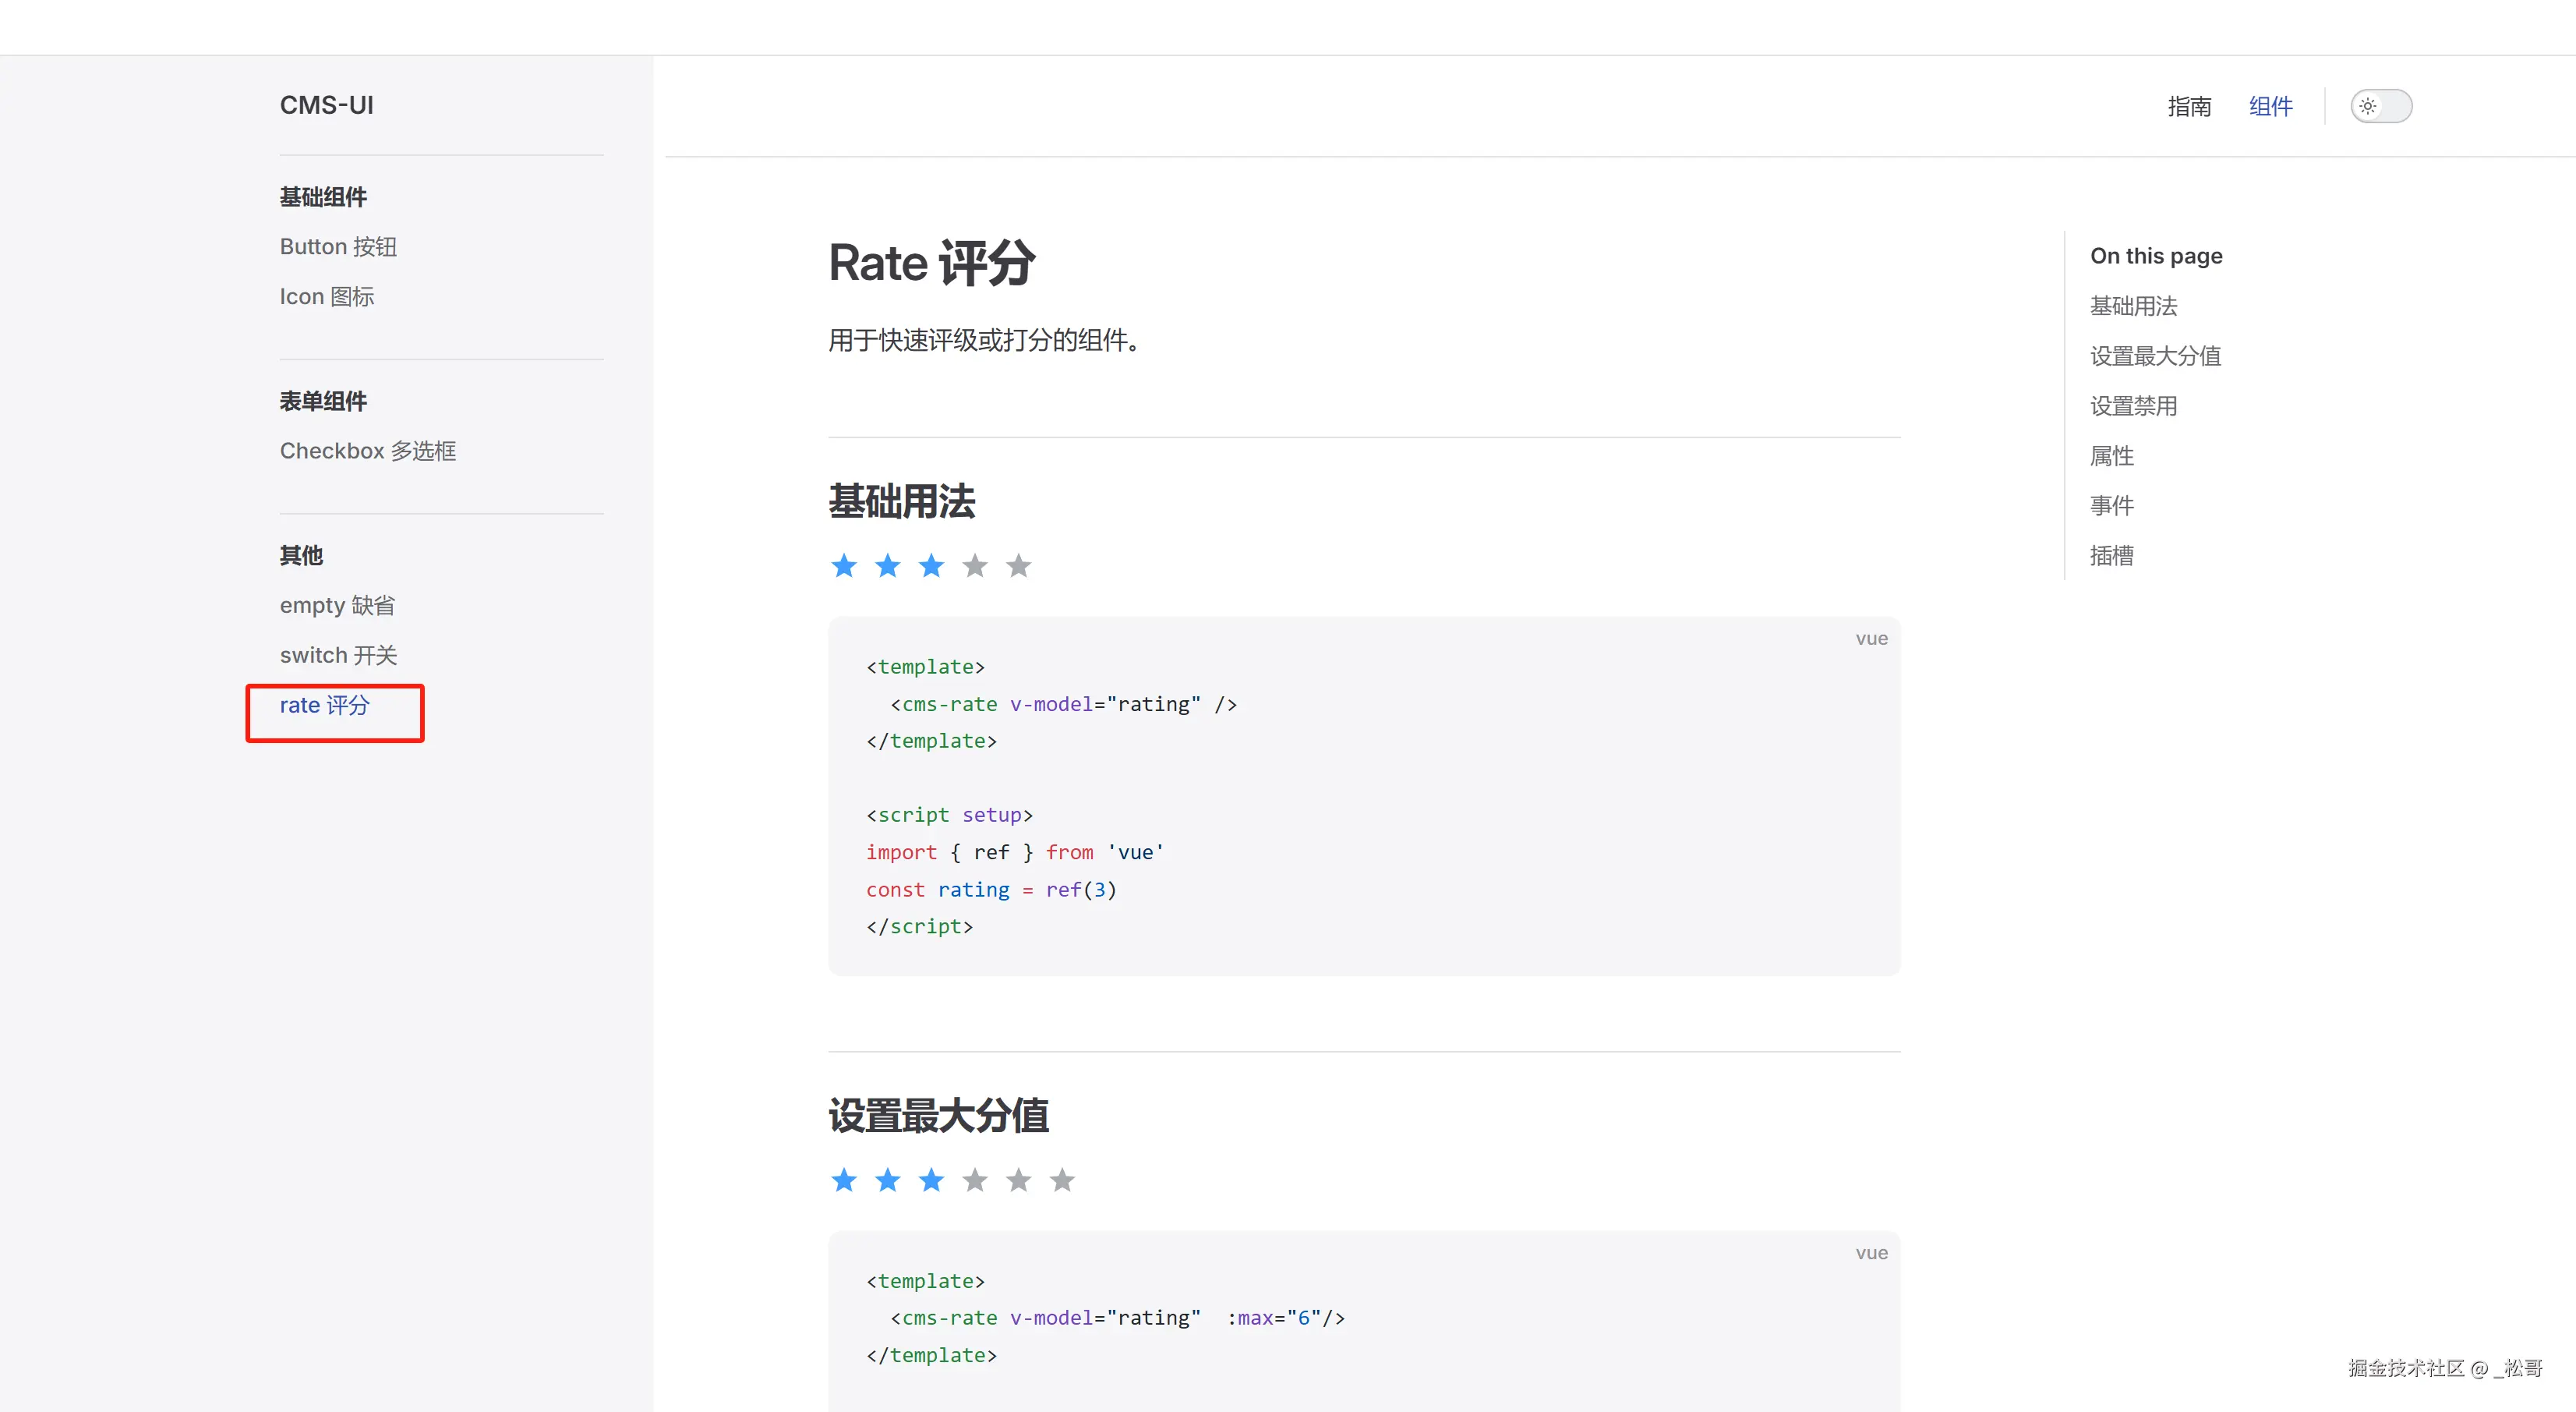The image size is (2576, 1412).
Task: Click the third star in 设置最大分值 rating
Action: click(931, 1180)
